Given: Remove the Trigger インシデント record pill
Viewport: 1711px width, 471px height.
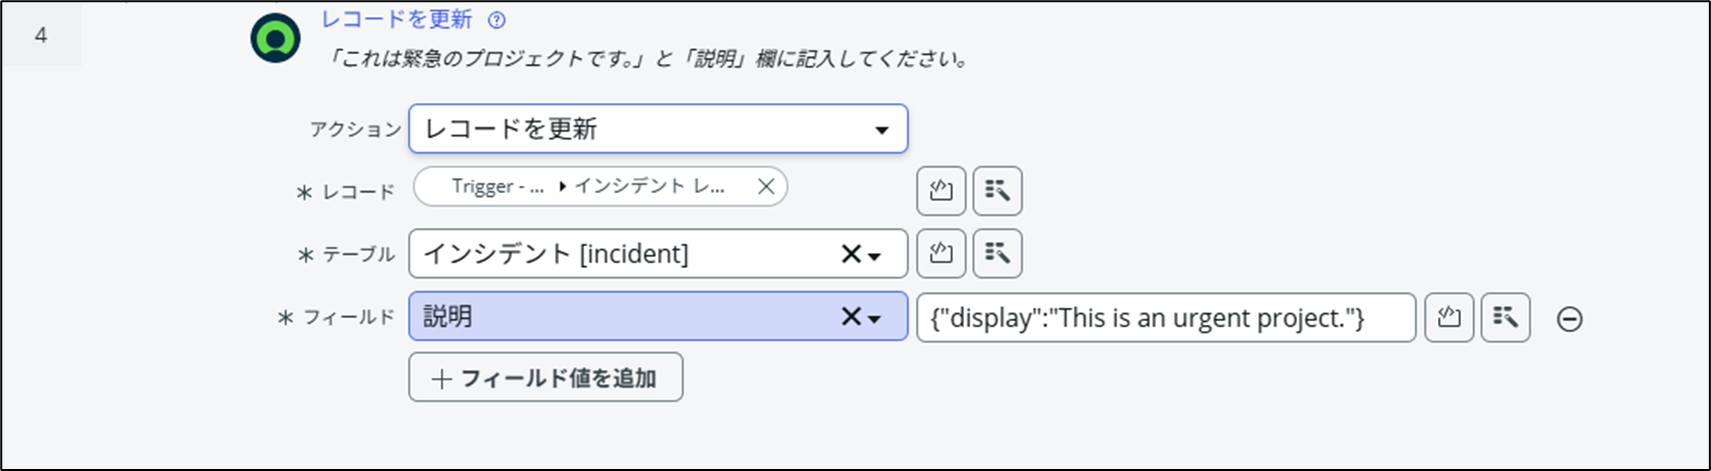Looking at the screenshot, I should [x=766, y=187].
